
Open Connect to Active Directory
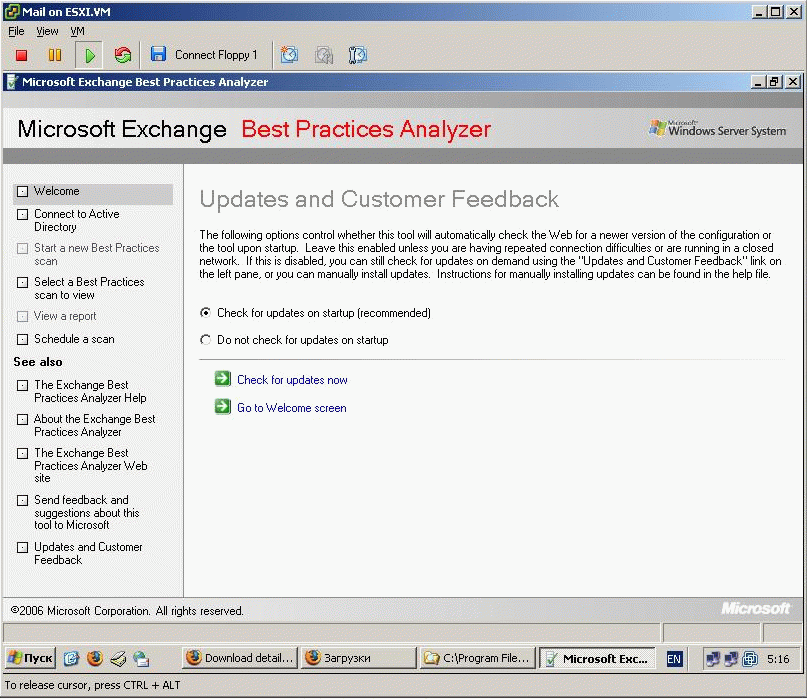coord(77,220)
